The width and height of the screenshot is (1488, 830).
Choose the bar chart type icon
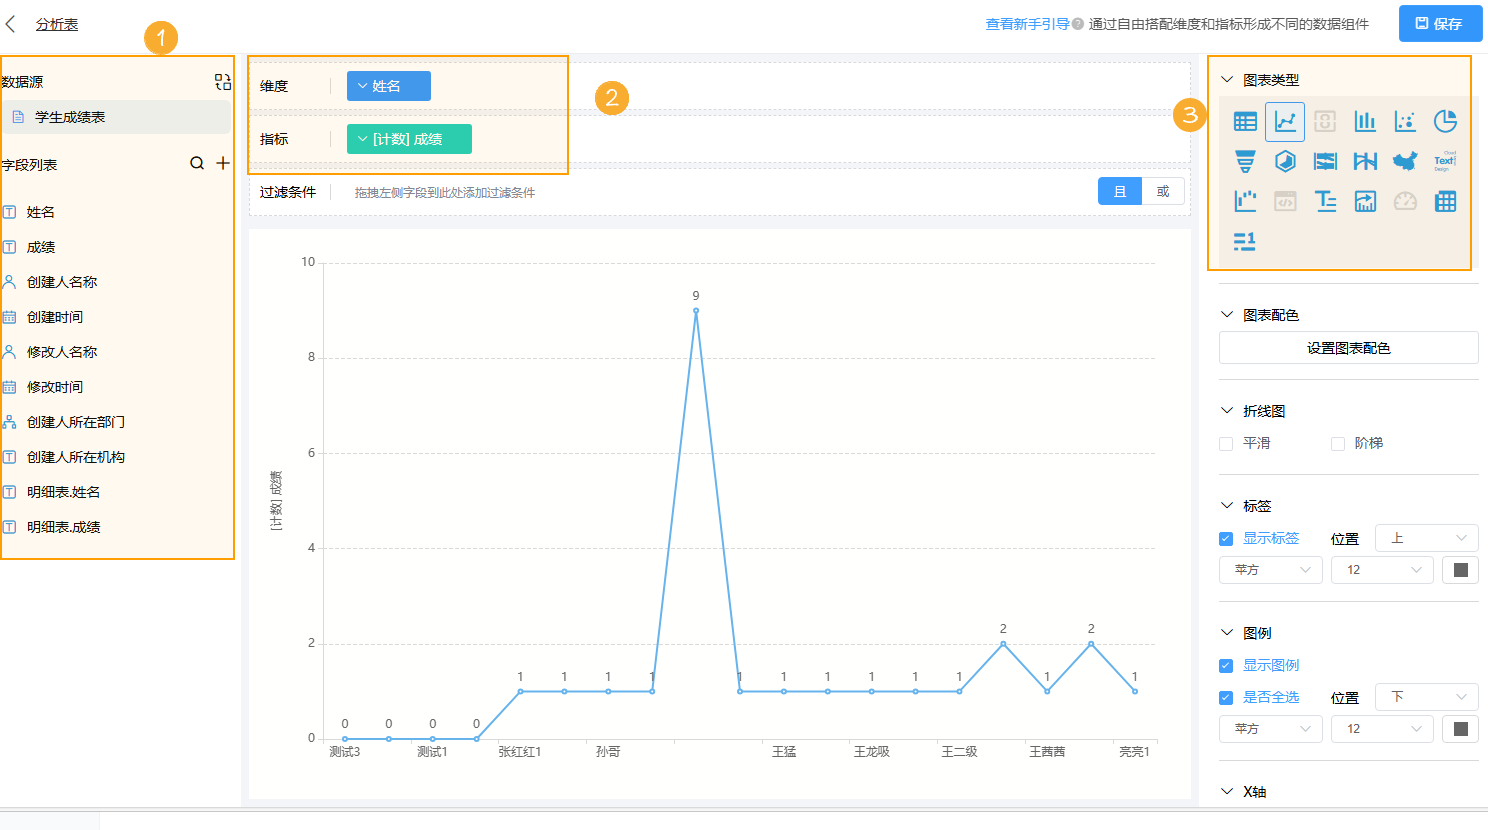(x=1365, y=121)
